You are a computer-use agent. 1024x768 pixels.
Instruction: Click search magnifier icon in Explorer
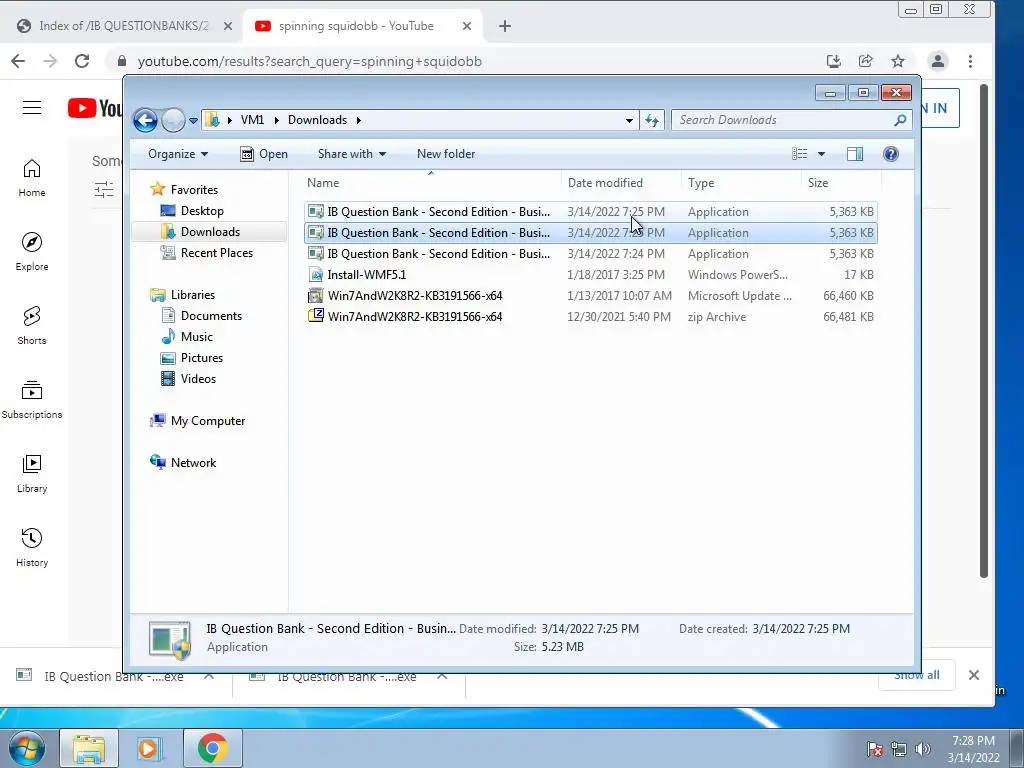[901, 120]
